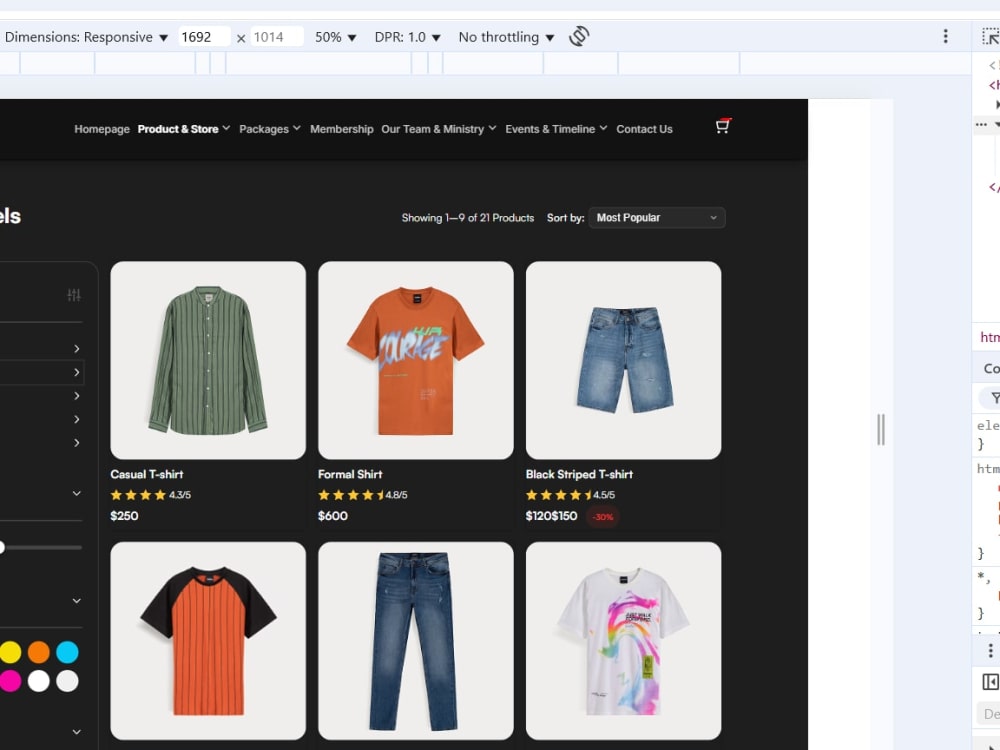Image resolution: width=1000 pixels, height=750 pixels.
Task: Expand the Packages menu
Action: (270, 129)
